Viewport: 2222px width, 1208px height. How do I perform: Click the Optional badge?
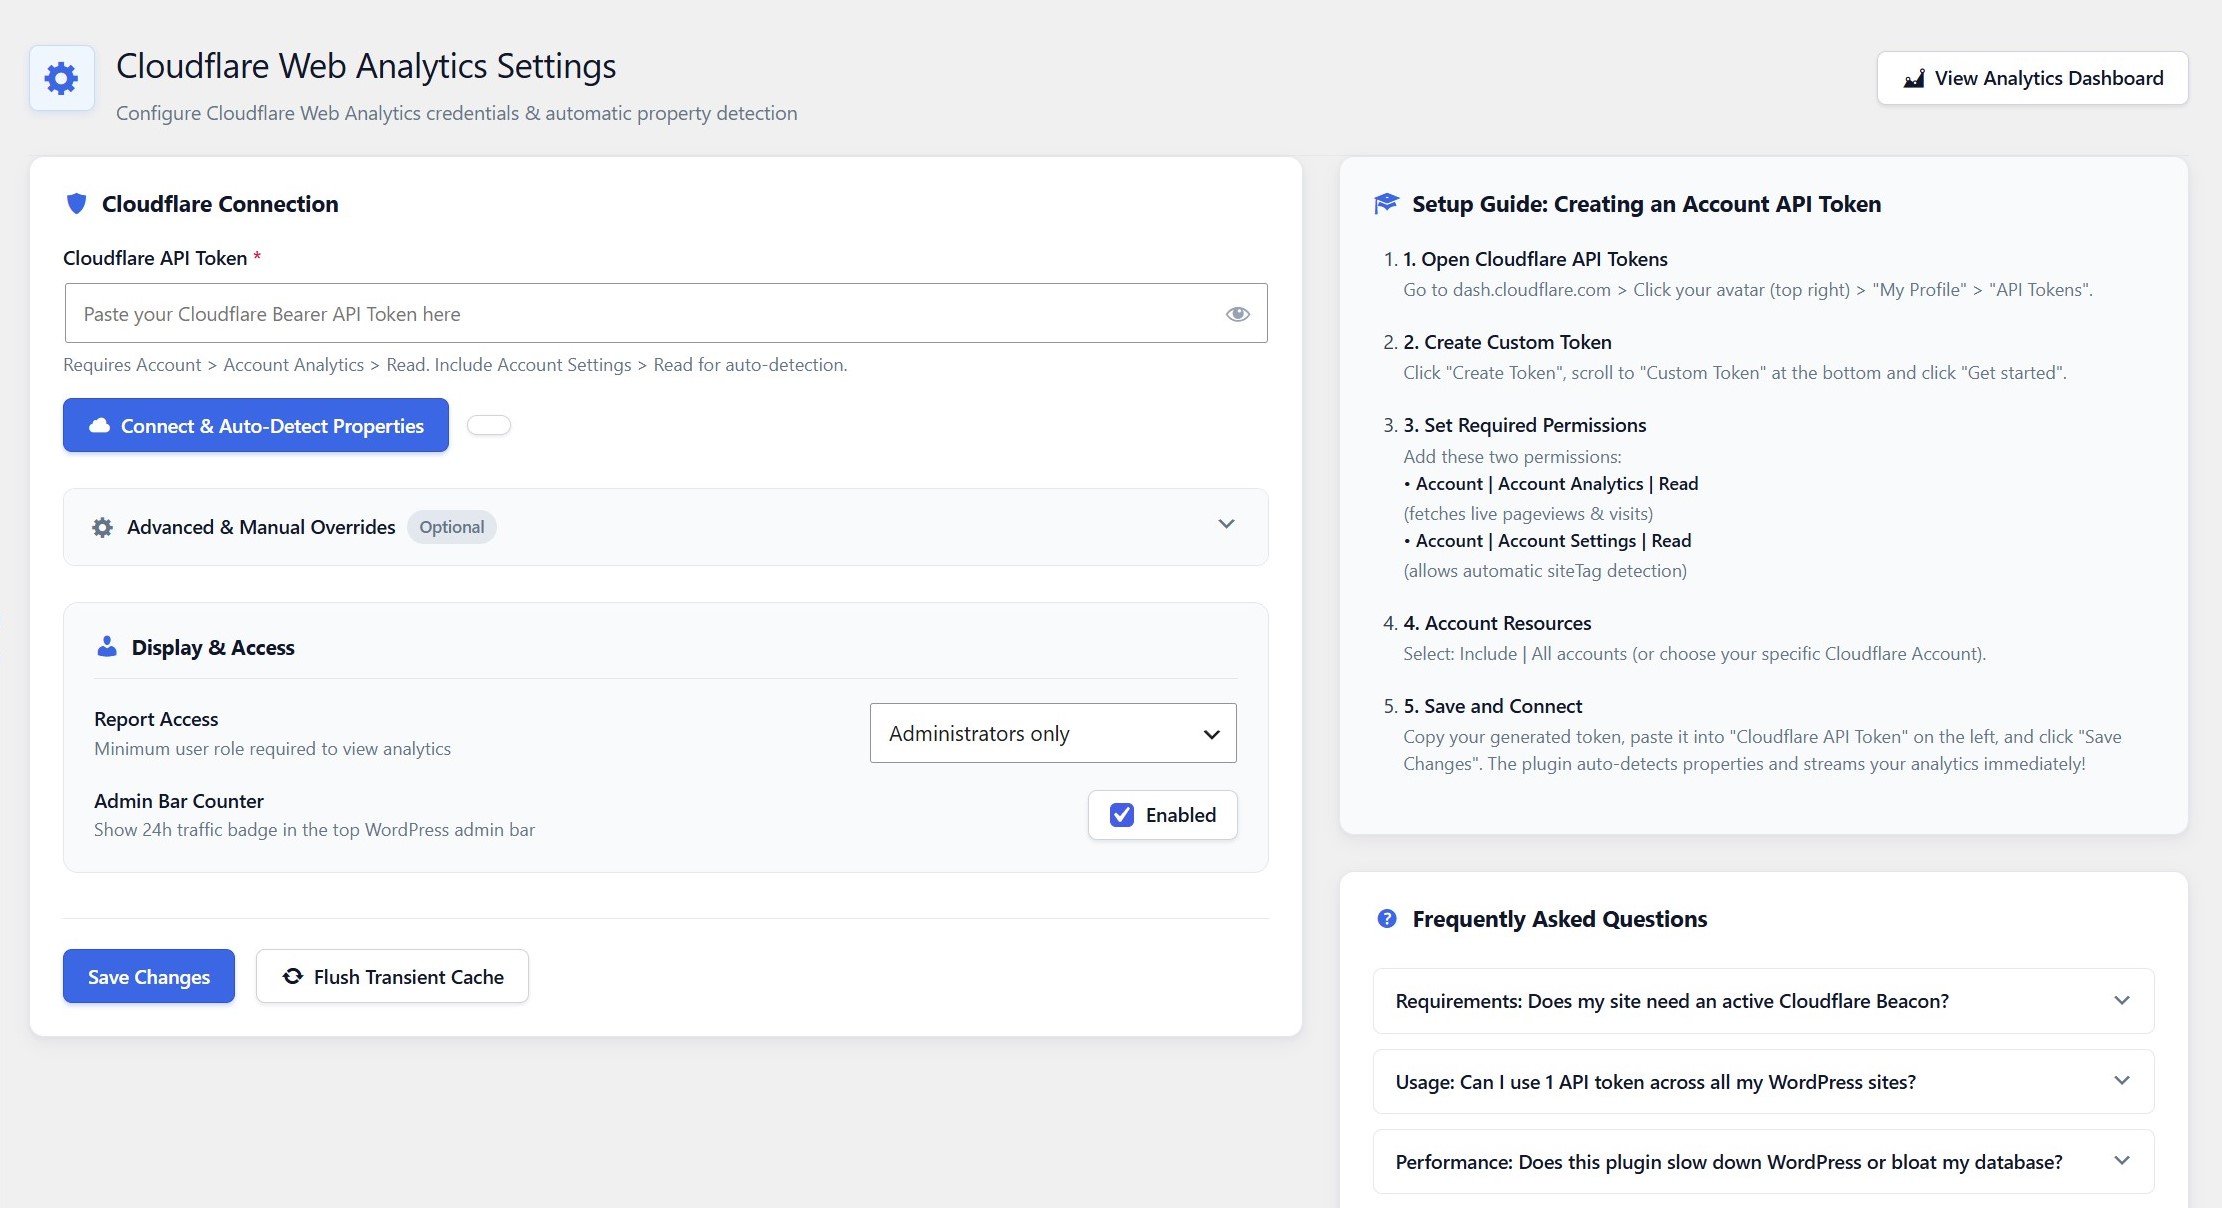click(x=451, y=527)
